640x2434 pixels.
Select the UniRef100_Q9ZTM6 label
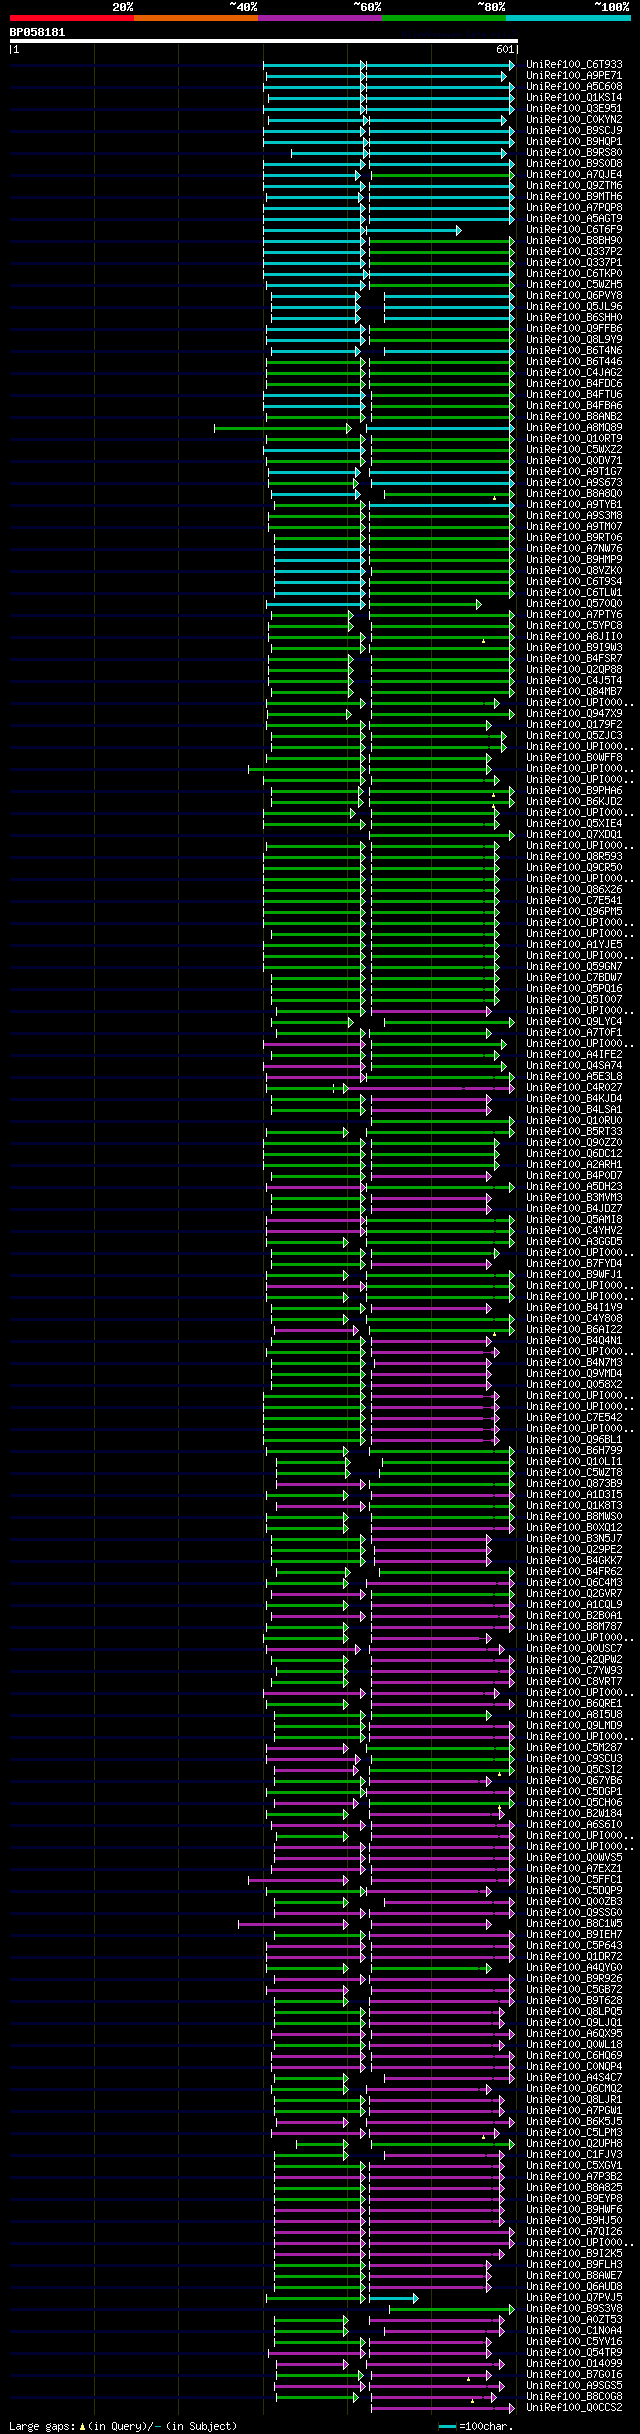click(574, 186)
